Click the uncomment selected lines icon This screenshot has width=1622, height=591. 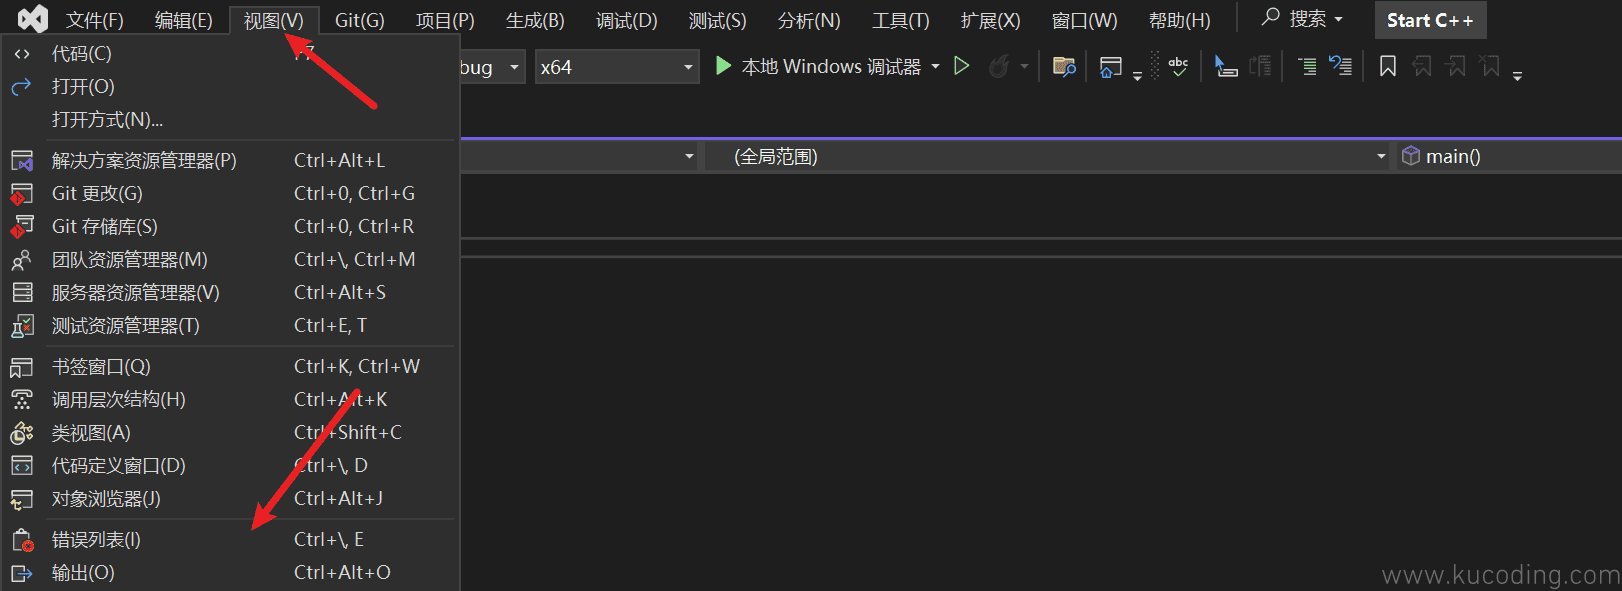coord(1341,66)
